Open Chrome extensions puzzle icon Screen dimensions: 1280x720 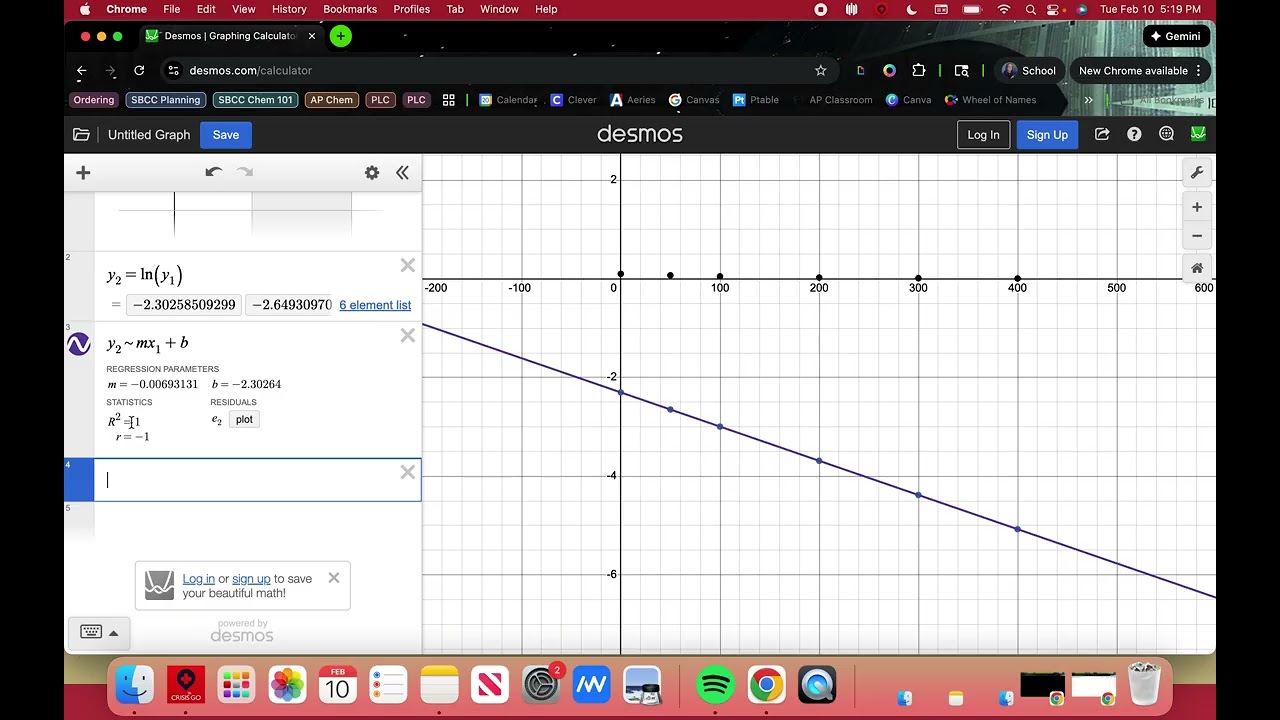click(919, 71)
